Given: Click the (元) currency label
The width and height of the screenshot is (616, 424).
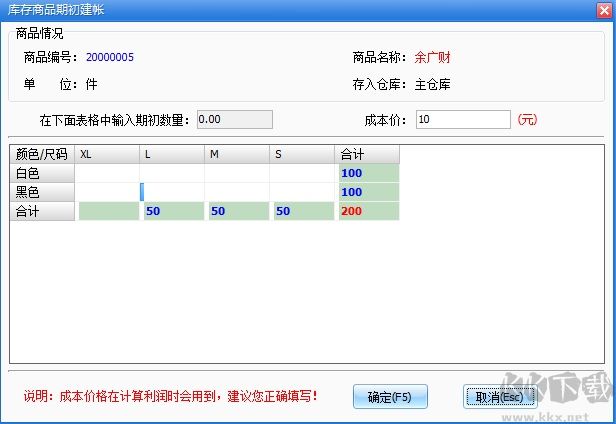Looking at the screenshot, I should (527, 119).
